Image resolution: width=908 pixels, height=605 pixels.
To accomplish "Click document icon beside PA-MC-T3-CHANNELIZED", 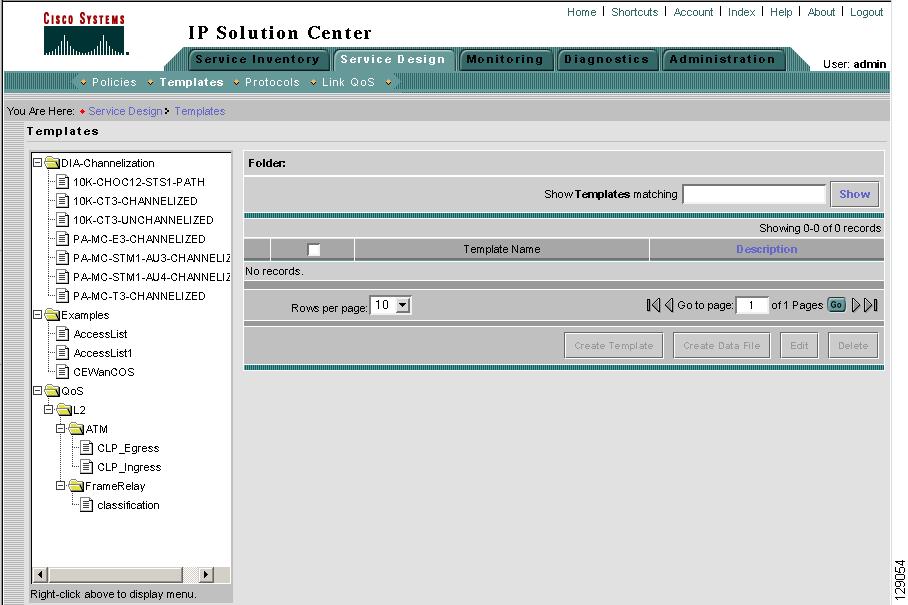I will click(x=63, y=296).
